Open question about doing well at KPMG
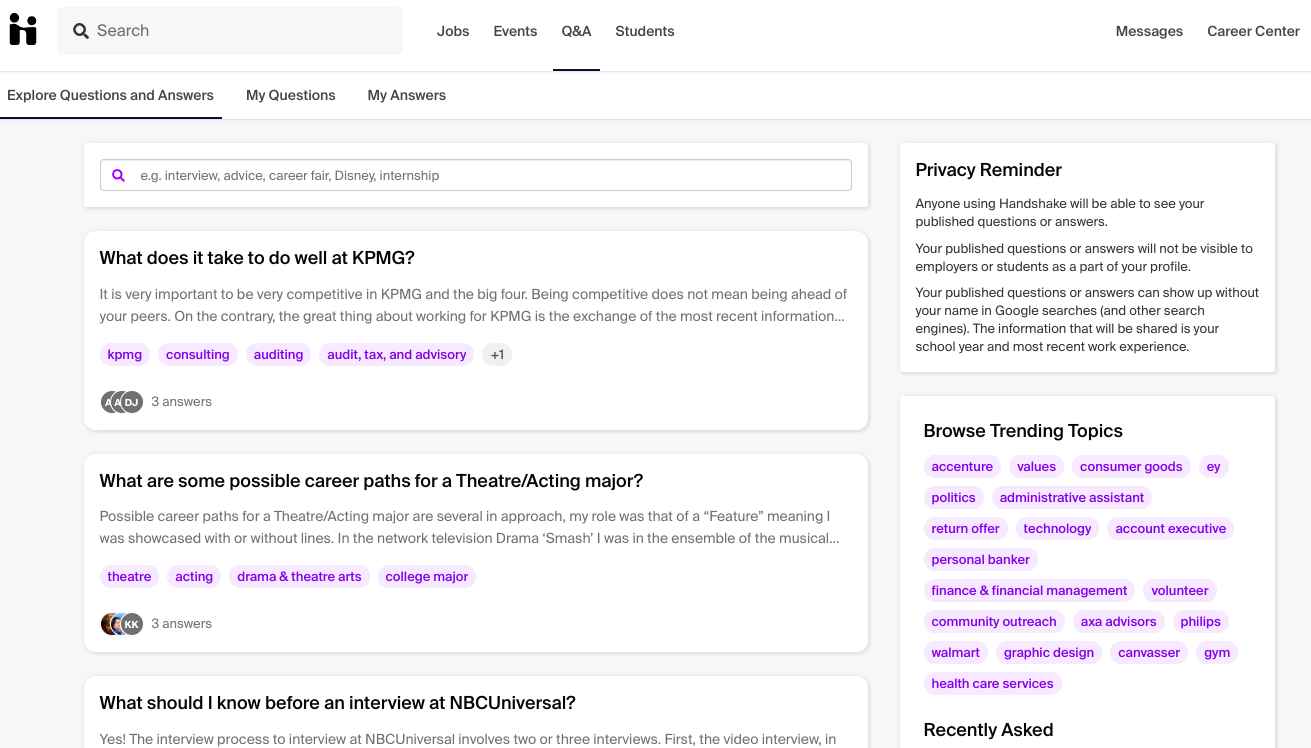This screenshot has height=748, width=1311. [257, 258]
